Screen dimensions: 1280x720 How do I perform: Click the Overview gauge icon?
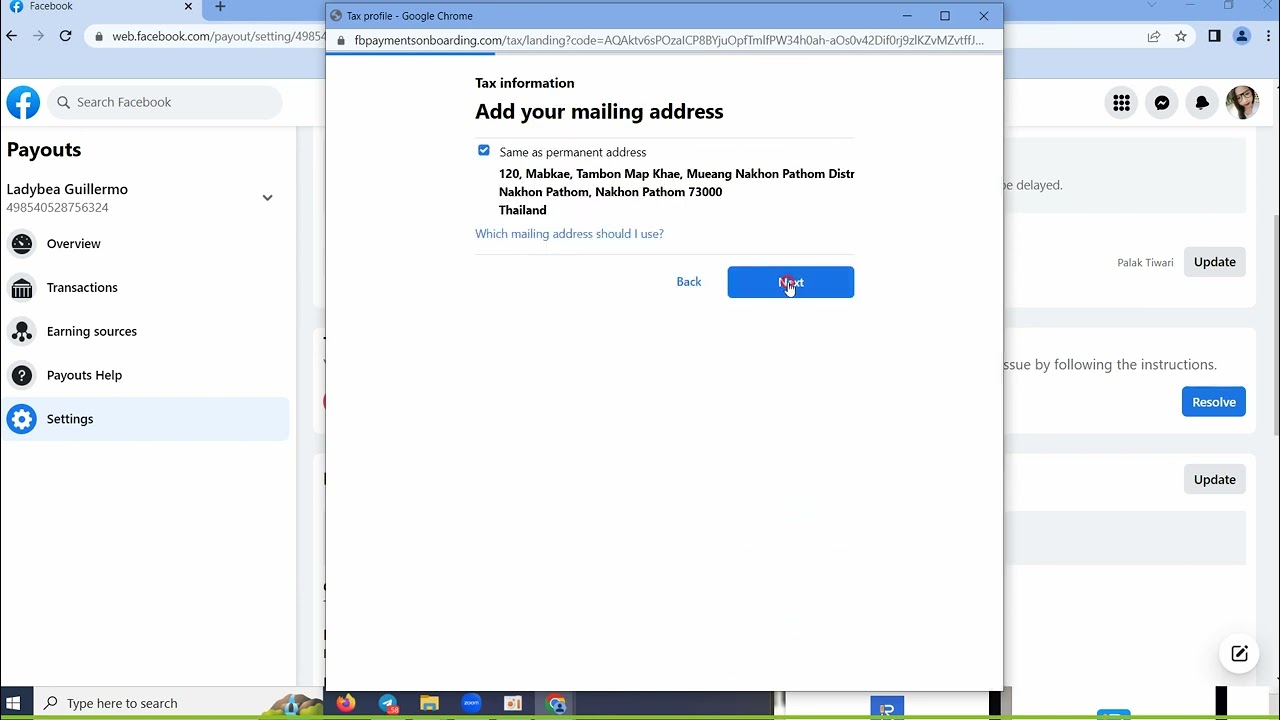(22, 244)
